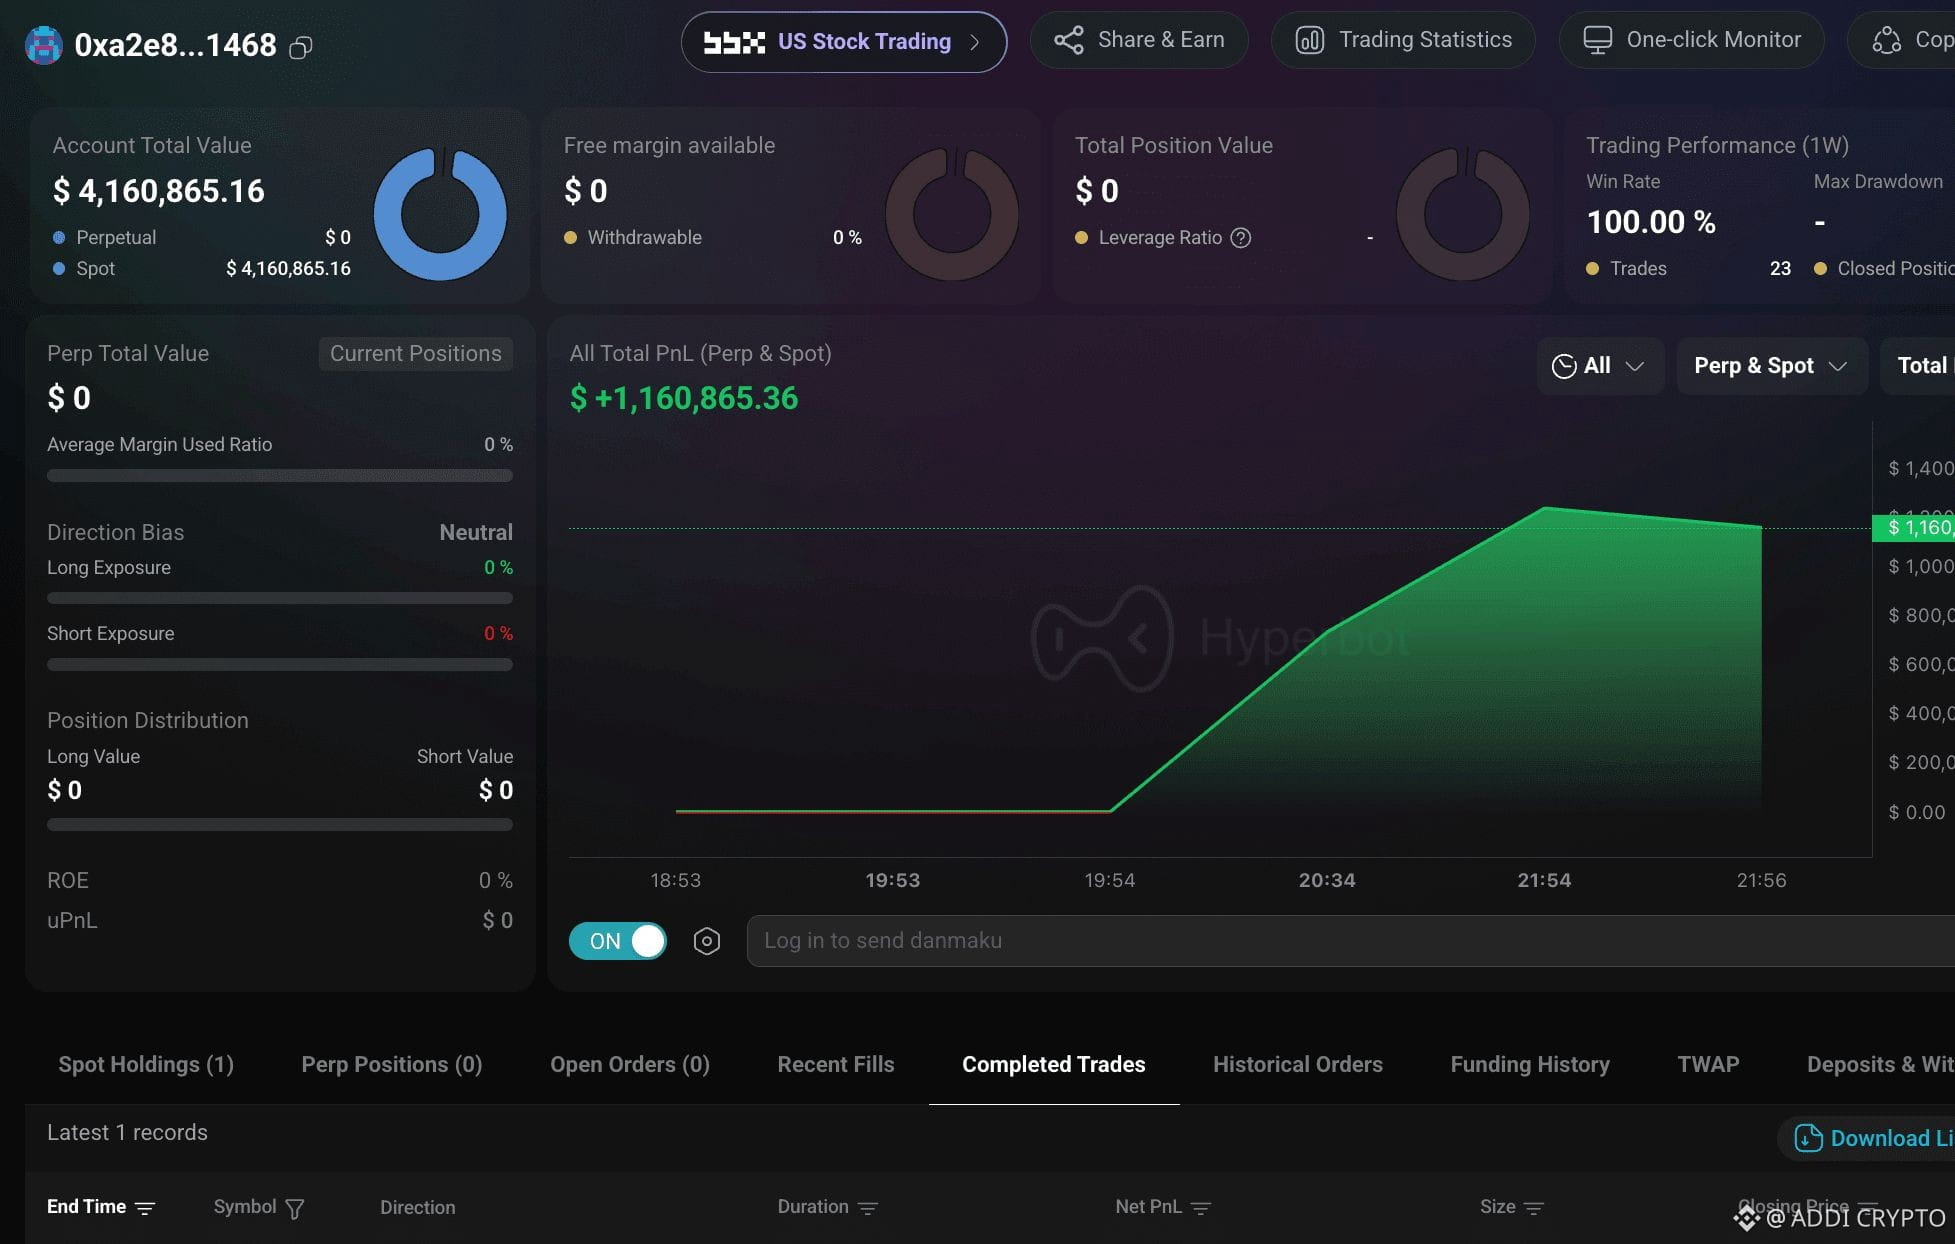1955x1244 pixels.
Task: Open Trading Statistics
Action: click(x=1403, y=40)
